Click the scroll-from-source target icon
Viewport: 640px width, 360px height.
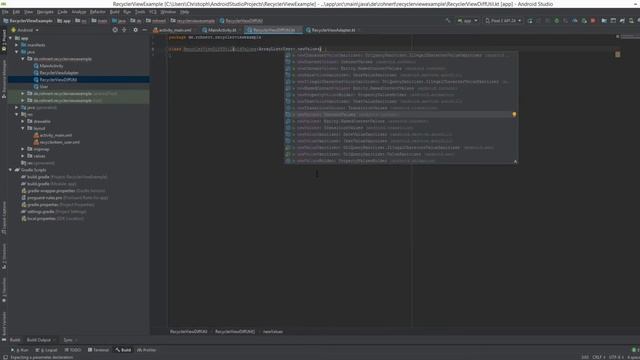pyautogui.click(x=115, y=30)
